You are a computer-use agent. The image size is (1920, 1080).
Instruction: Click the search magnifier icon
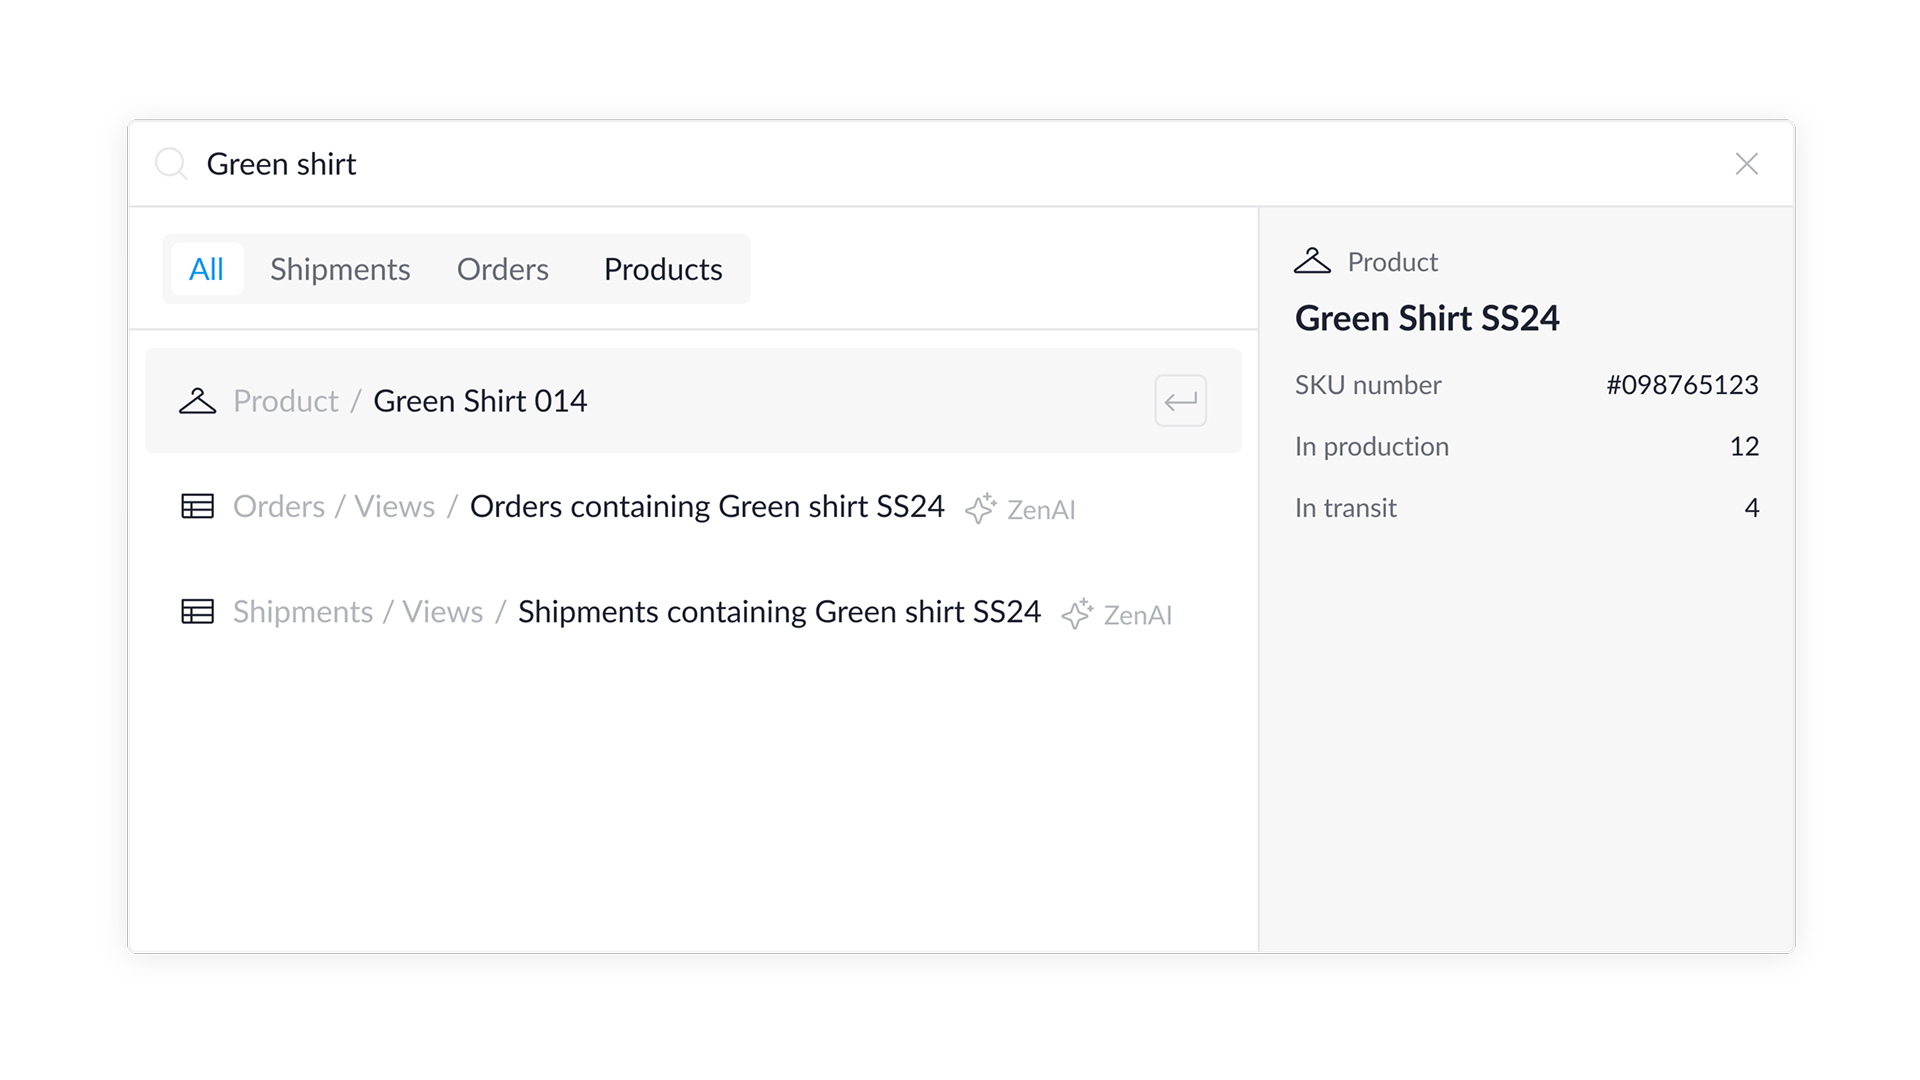tap(171, 163)
